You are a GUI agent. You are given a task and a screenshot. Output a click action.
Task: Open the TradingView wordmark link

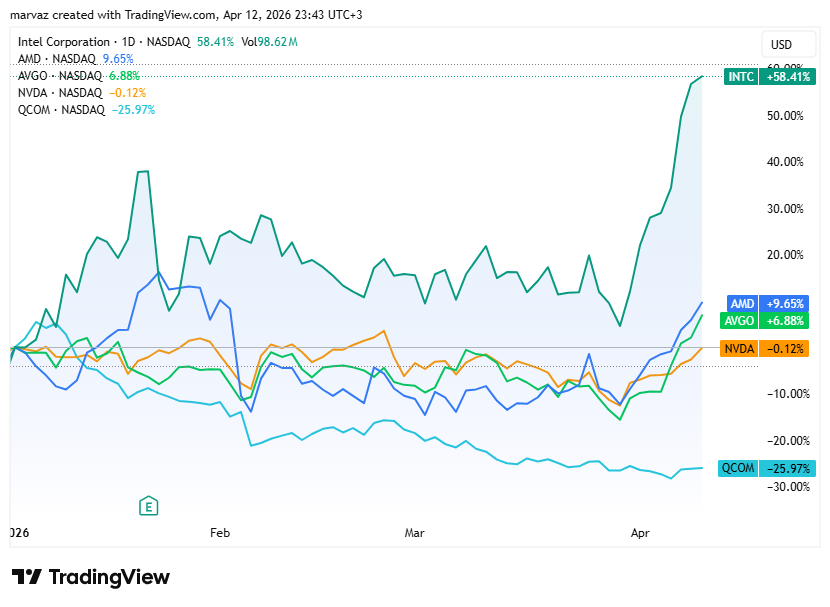pyautogui.click(x=109, y=578)
